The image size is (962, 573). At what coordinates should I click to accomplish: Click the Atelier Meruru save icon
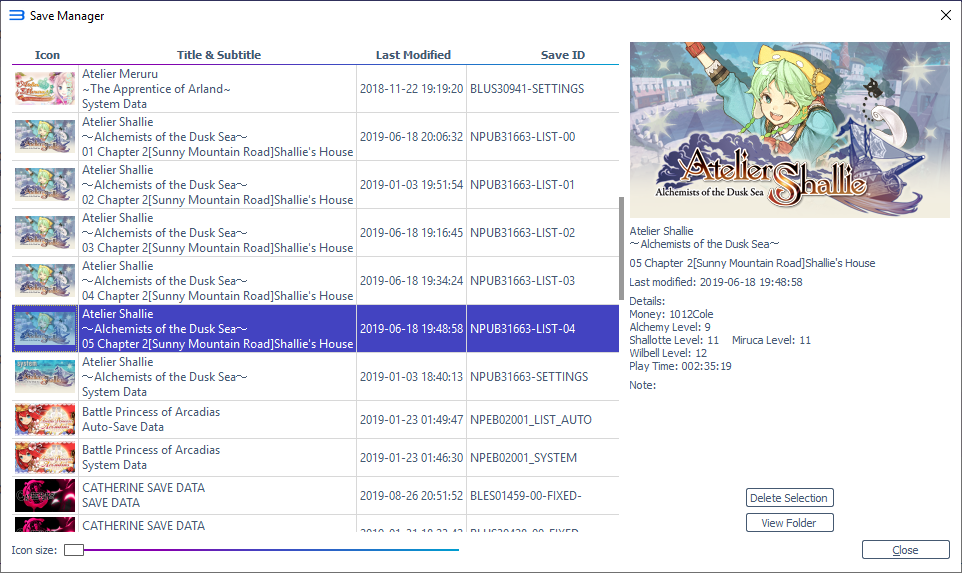click(x=45, y=88)
